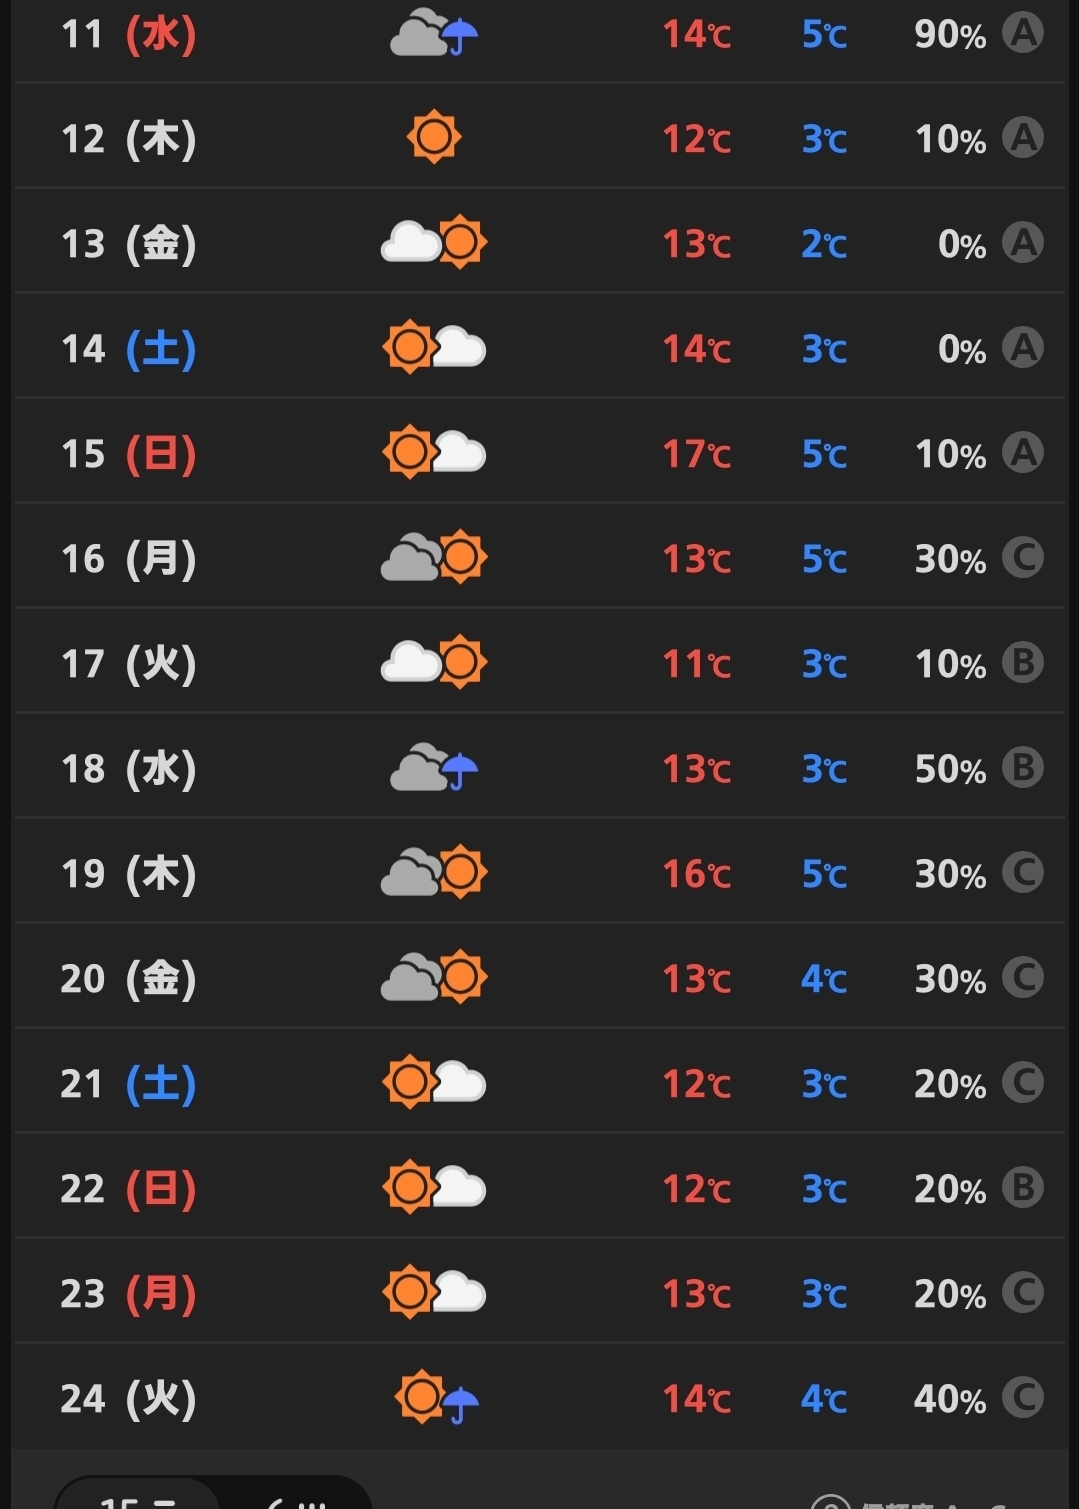Click the cloud-and-sun icon for Friday the 13th
1079x1509 pixels.
point(434,242)
